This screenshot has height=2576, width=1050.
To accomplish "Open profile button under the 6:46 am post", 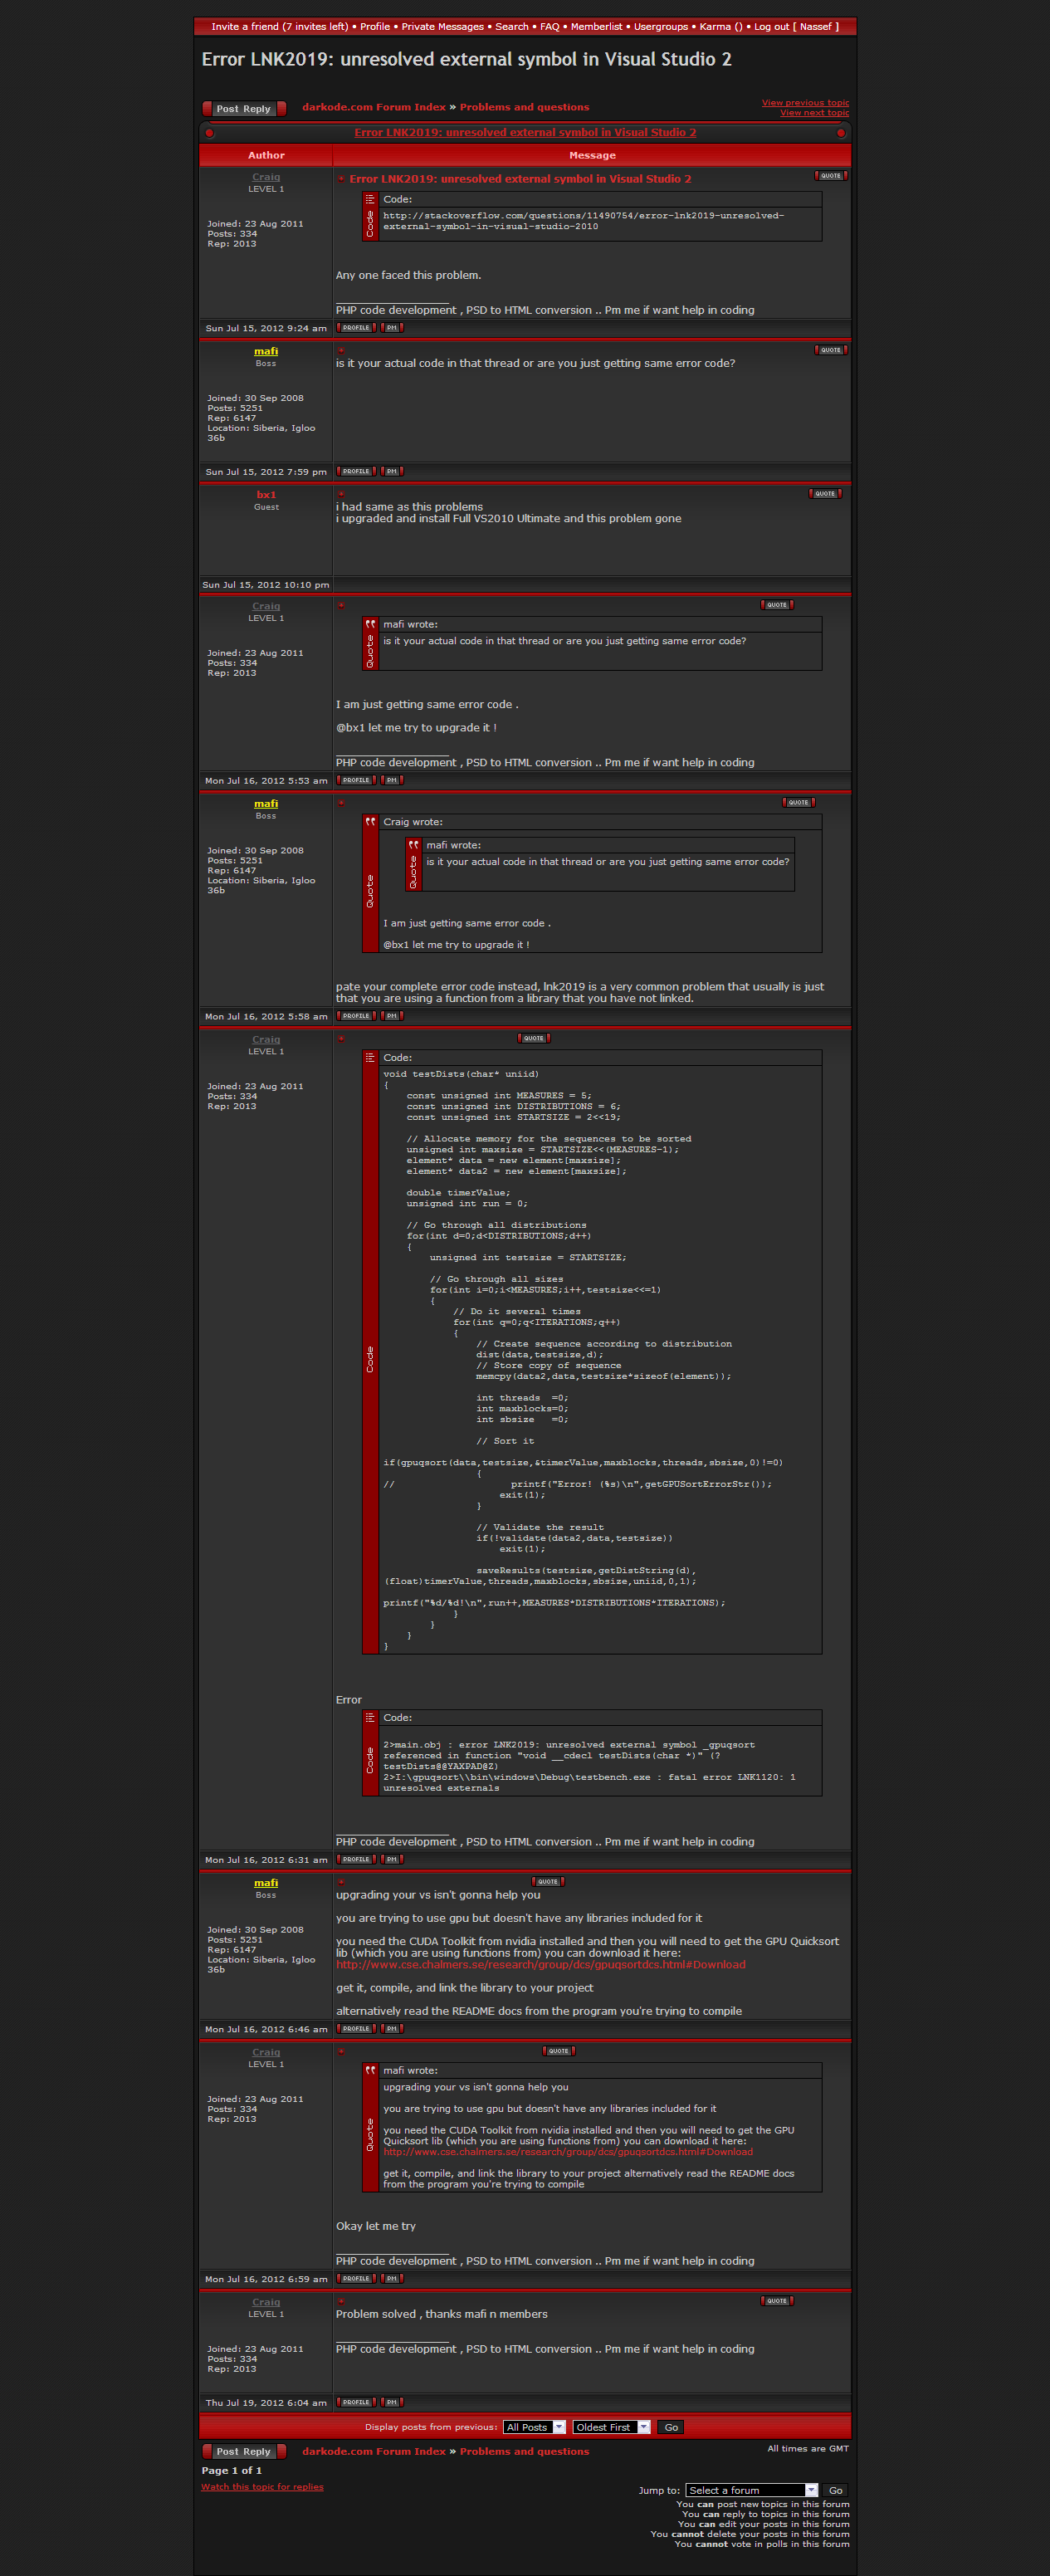I will (x=356, y=2029).
